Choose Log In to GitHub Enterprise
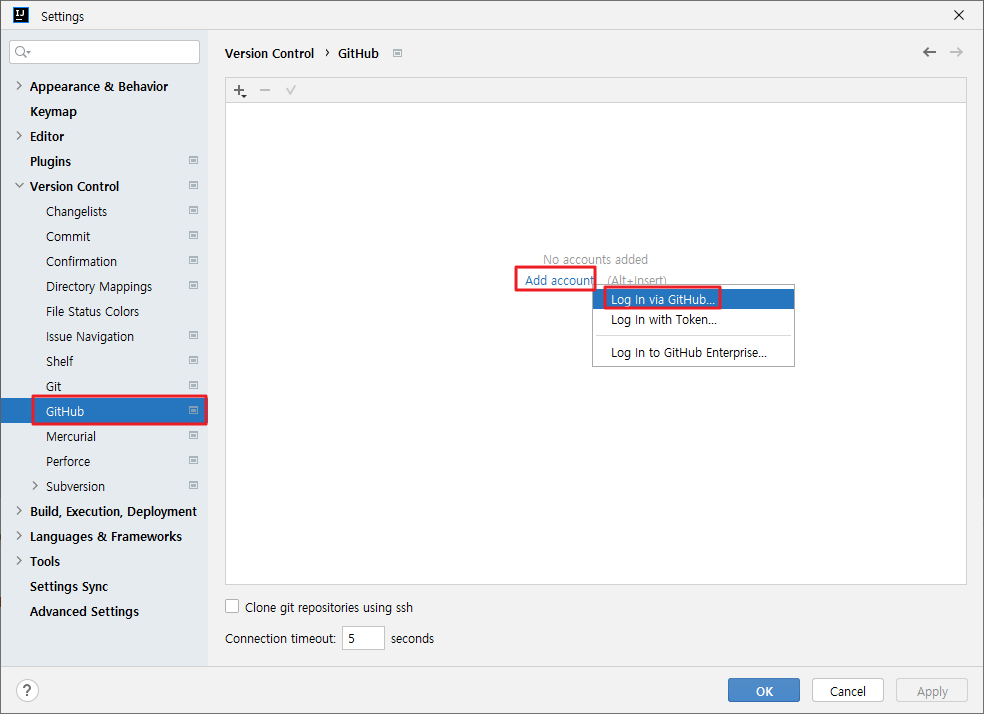The image size is (984, 714). pos(693,353)
